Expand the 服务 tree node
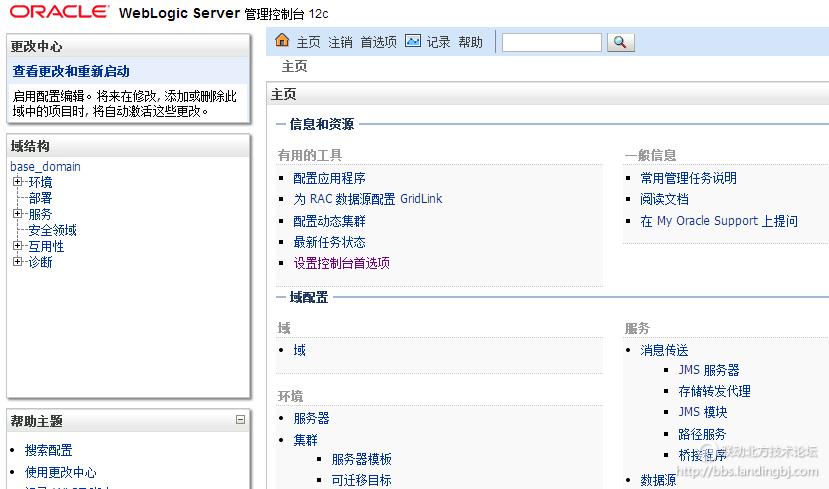Screen dimensions: 829x489 point(18,214)
